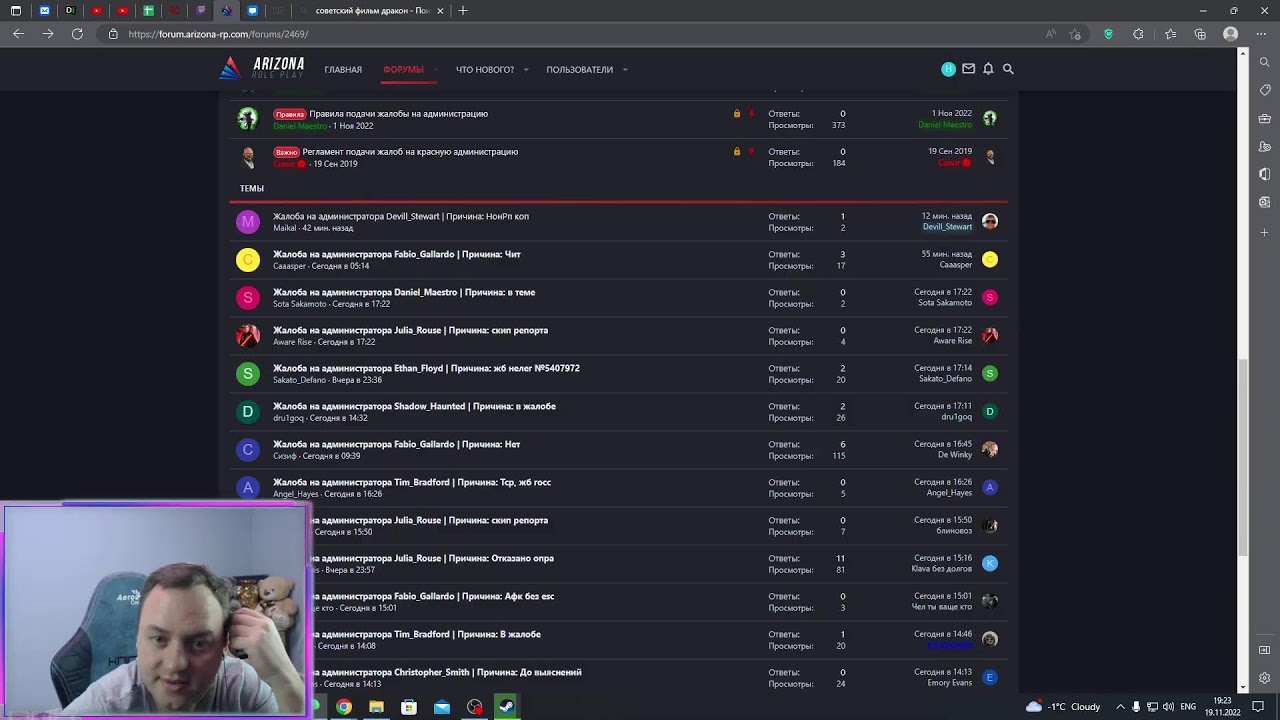The width and height of the screenshot is (1280, 720).
Task: Add this page to favorites star icon
Action: point(1075,34)
